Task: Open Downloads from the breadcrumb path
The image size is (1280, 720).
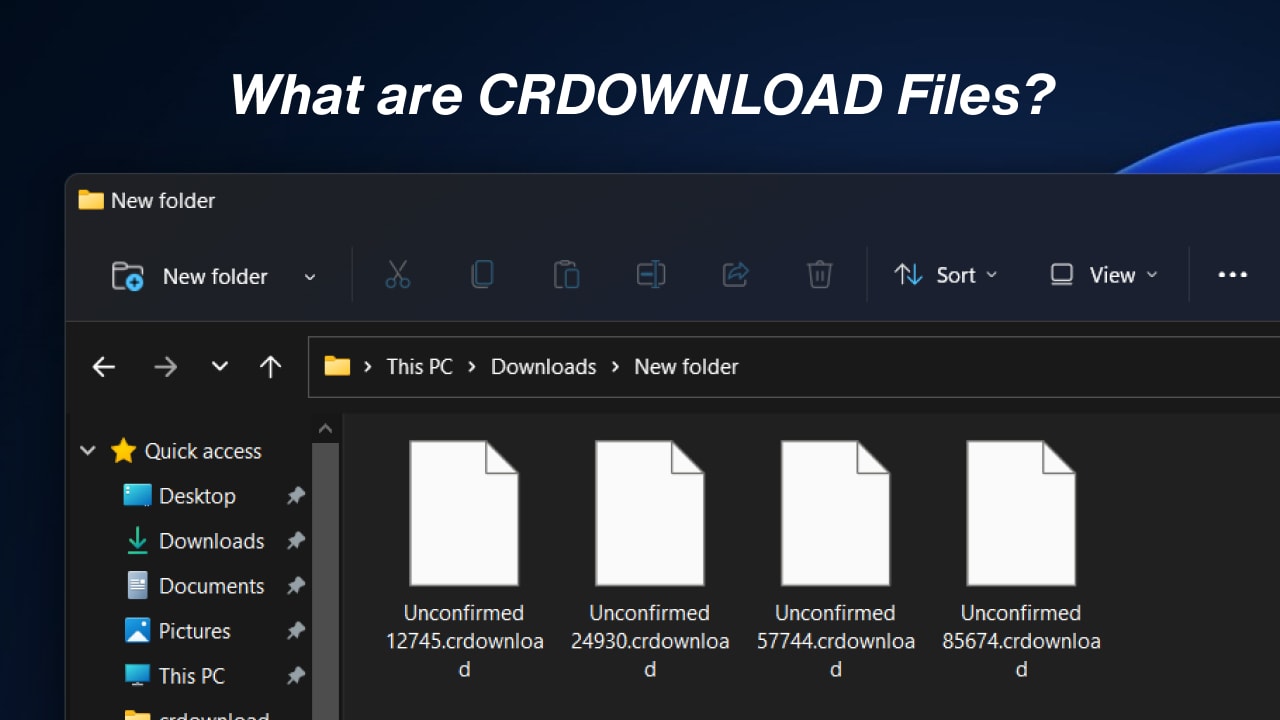Action: [543, 366]
